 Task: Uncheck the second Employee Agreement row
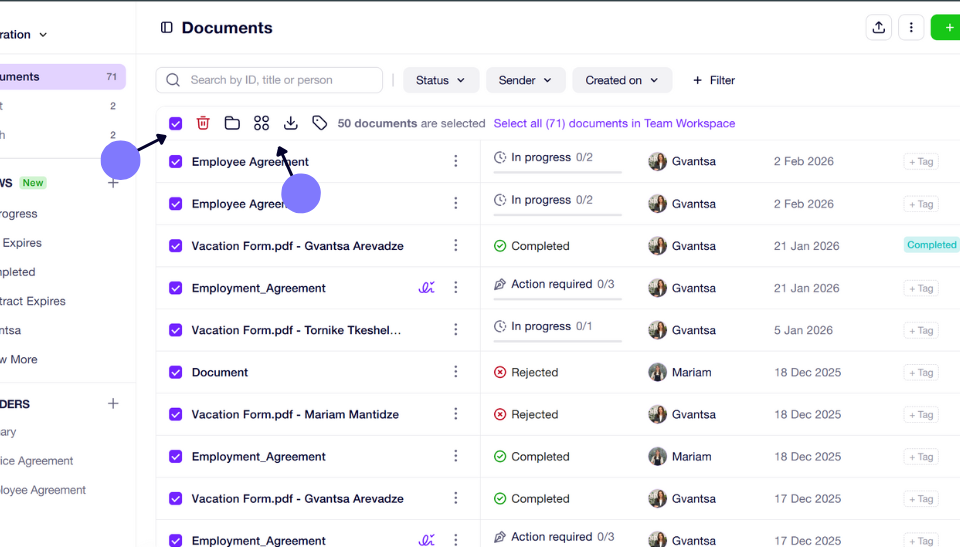coord(176,204)
